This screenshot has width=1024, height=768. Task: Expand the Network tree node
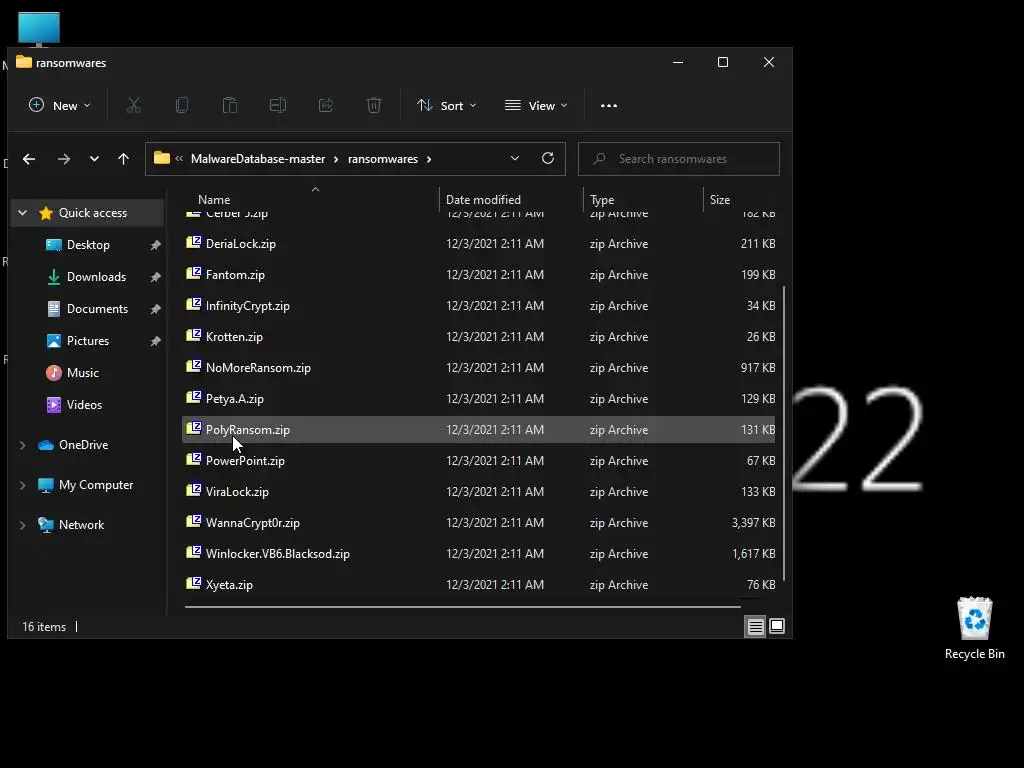pos(23,525)
